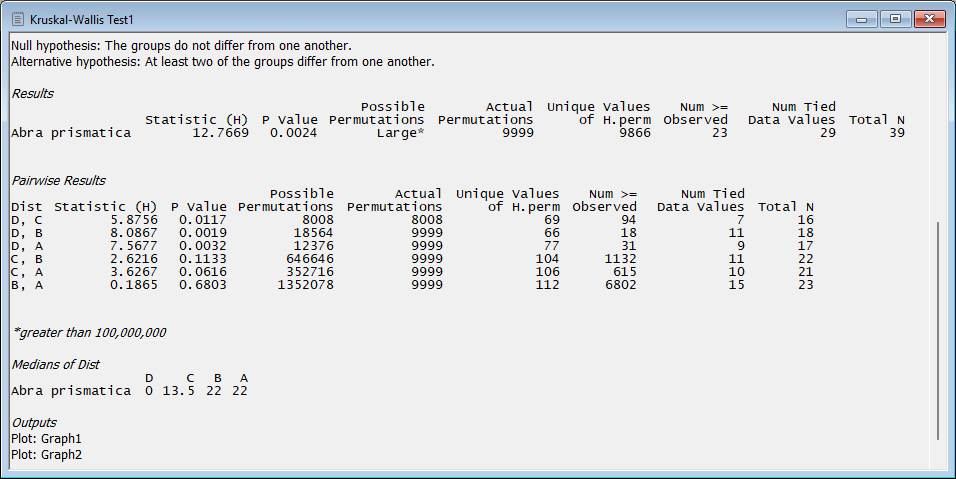The image size is (956, 479).
Task: Click the greater than 100,000,000 footnote
Action: (x=88, y=332)
